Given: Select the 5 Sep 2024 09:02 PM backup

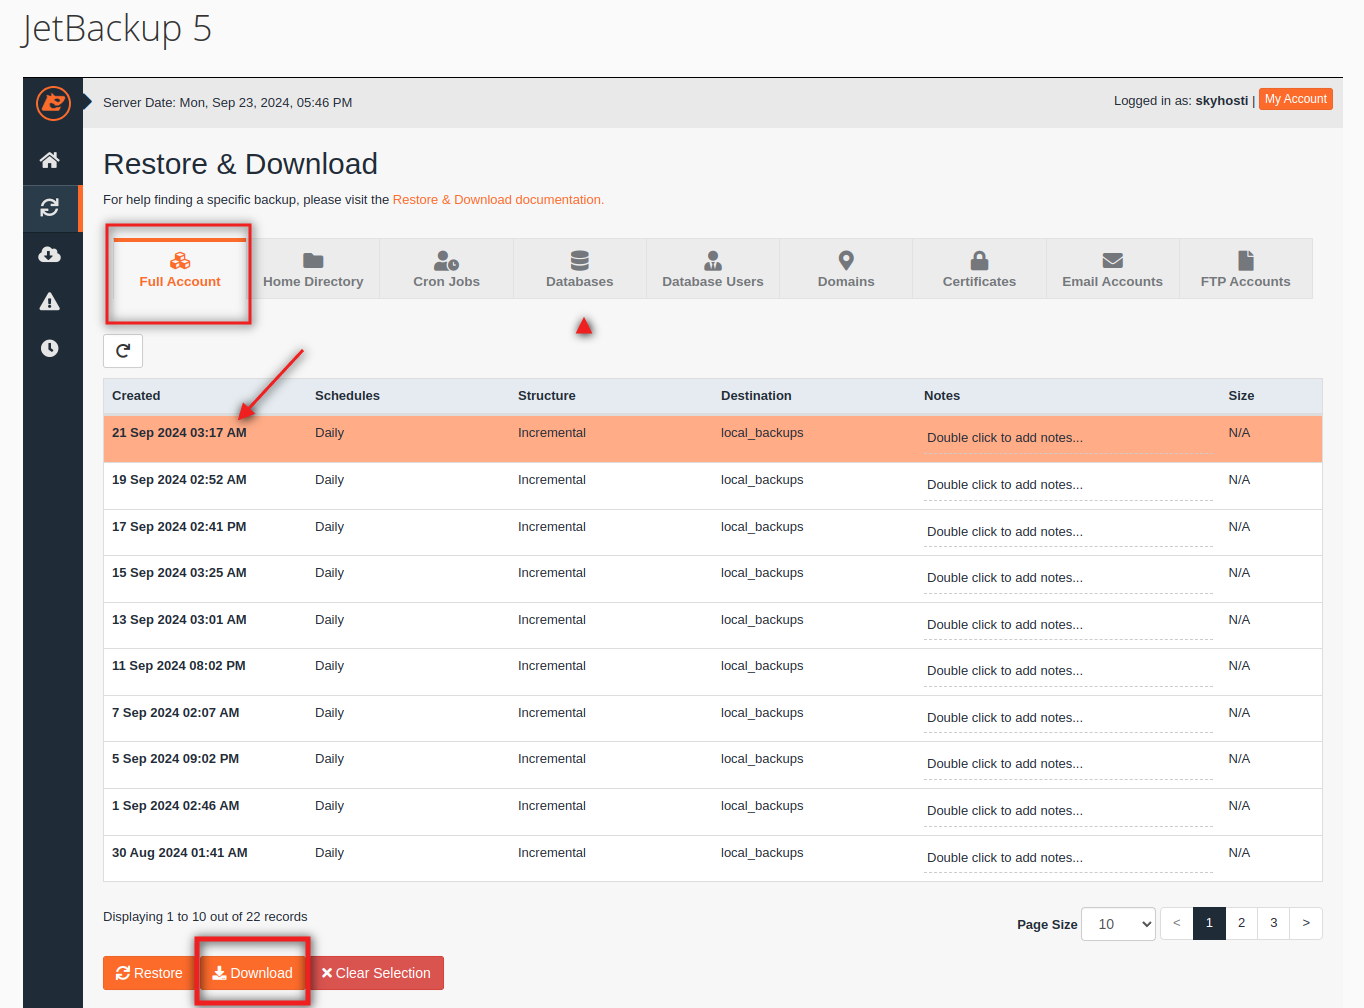Looking at the screenshot, I should pyautogui.click(x=712, y=765).
